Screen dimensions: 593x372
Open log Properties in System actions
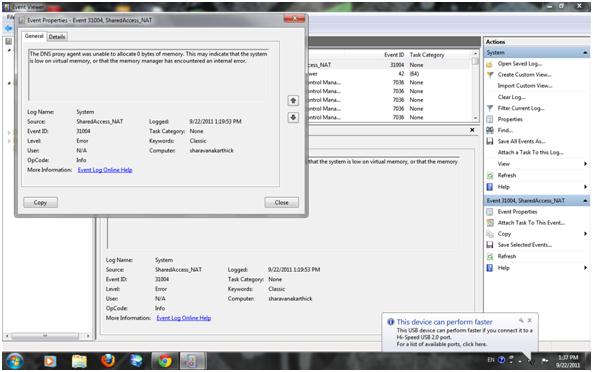(510, 119)
